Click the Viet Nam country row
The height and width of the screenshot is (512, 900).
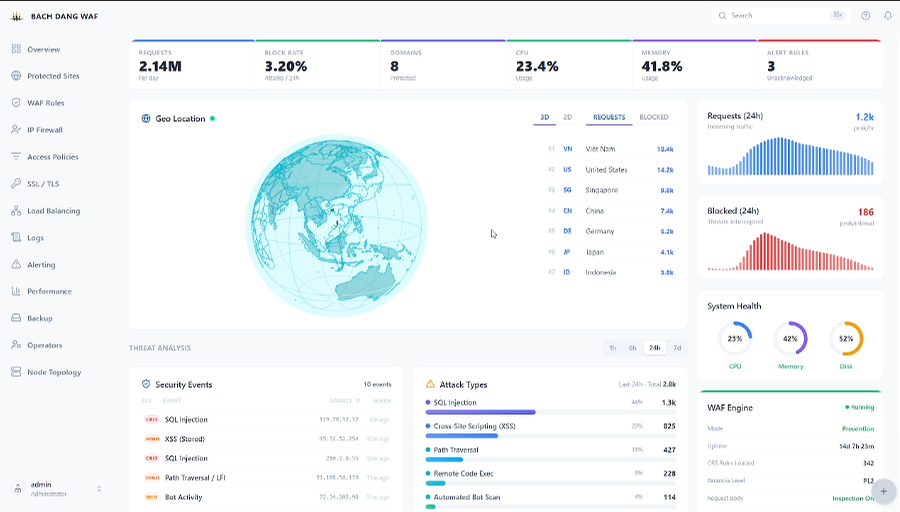[x=610, y=149]
